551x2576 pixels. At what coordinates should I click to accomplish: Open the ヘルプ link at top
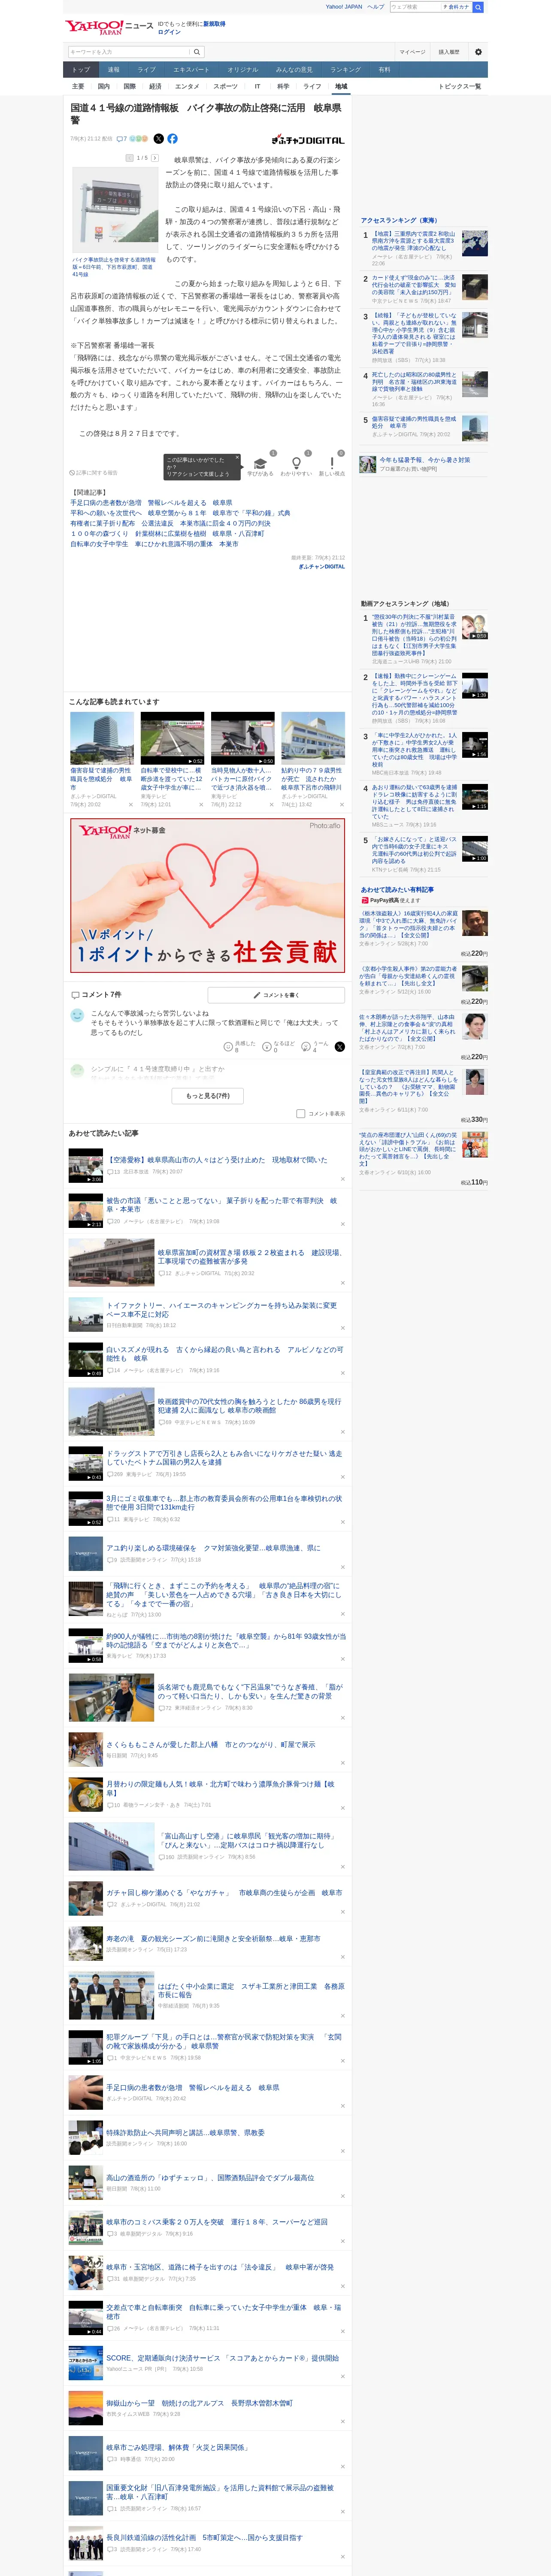tap(376, 7)
